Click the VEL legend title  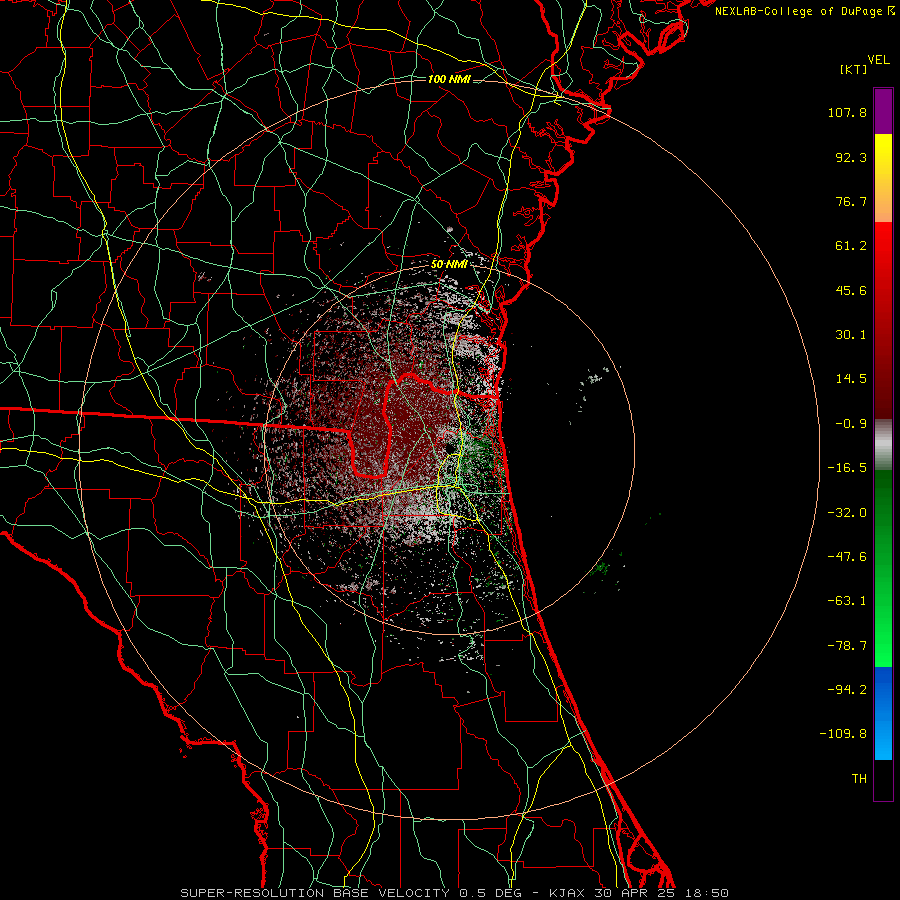(x=879, y=60)
